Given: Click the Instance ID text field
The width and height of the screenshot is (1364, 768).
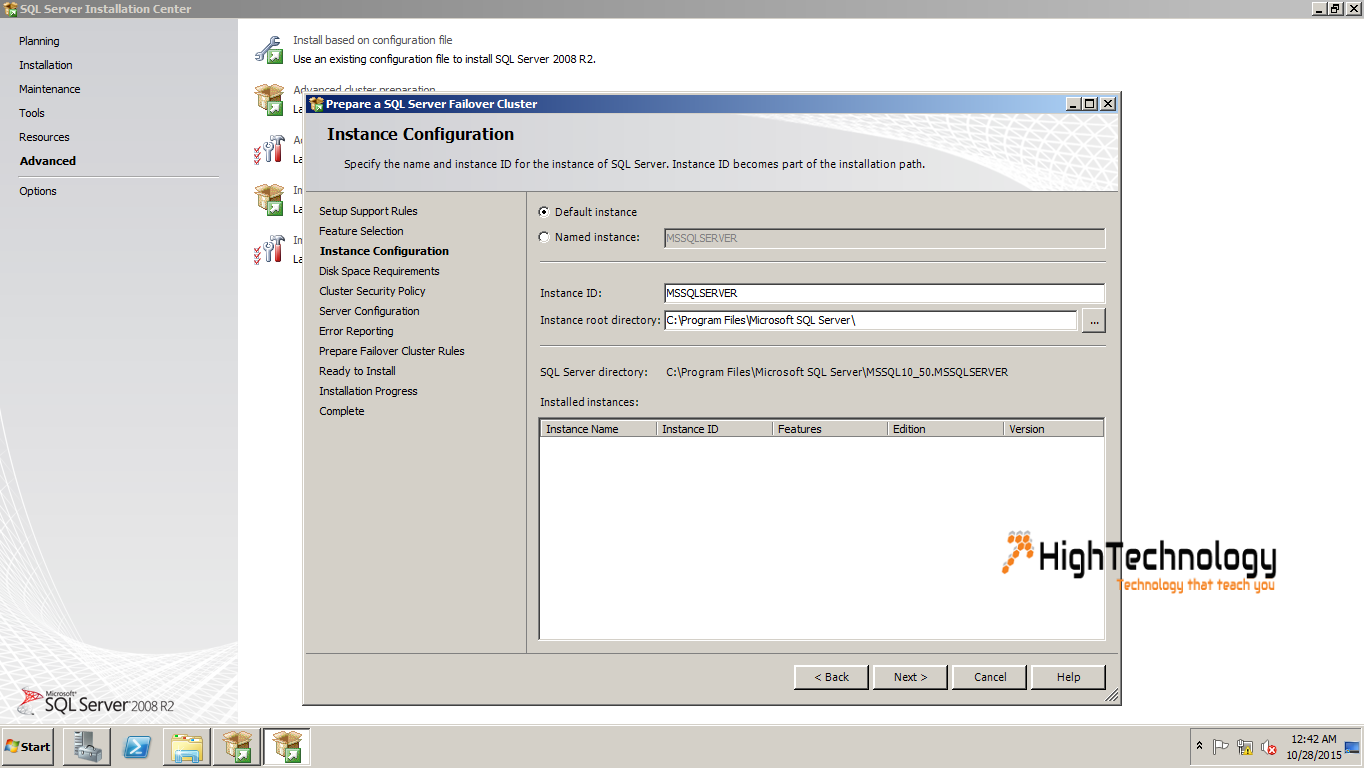Looking at the screenshot, I should click(884, 293).
